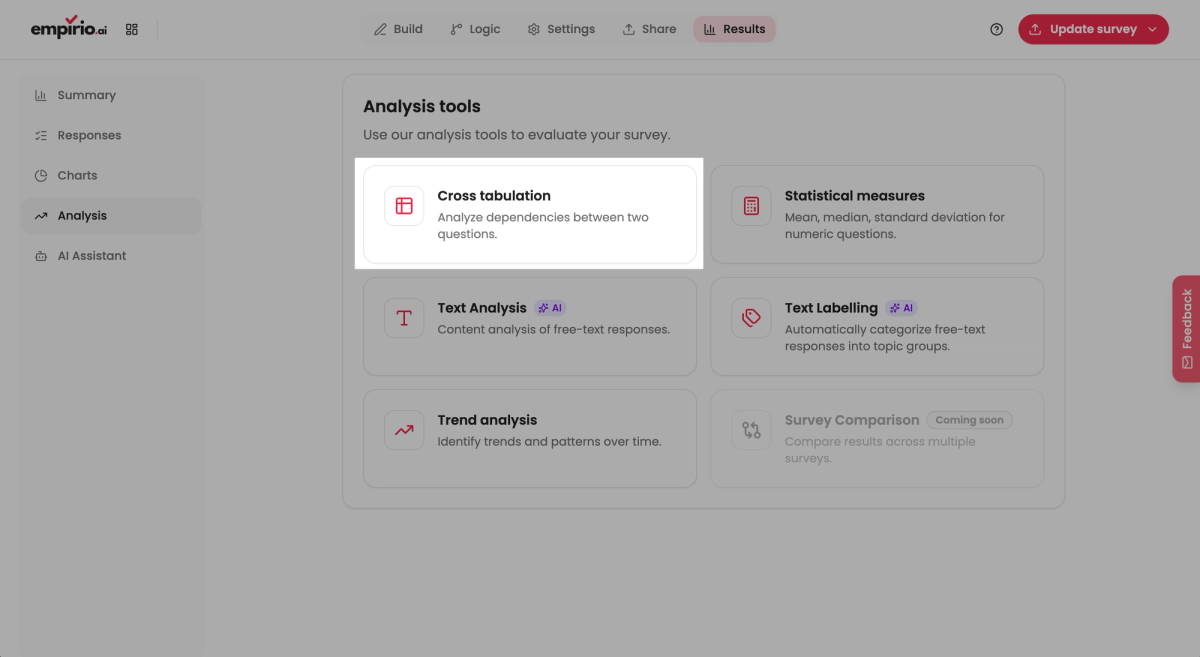
Task: Click the Coming soon badge
Action: (x=969, y=420)
